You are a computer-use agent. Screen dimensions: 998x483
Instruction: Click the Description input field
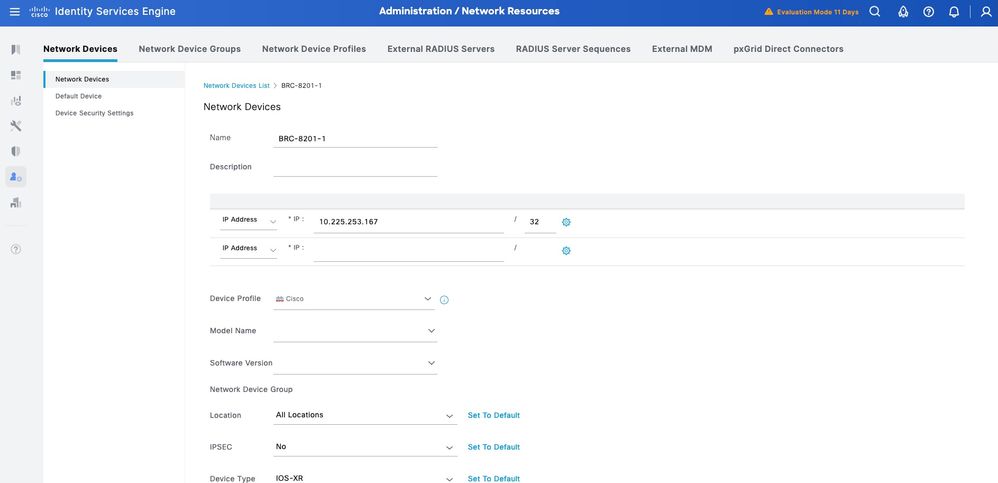click(x=355, y=167)
